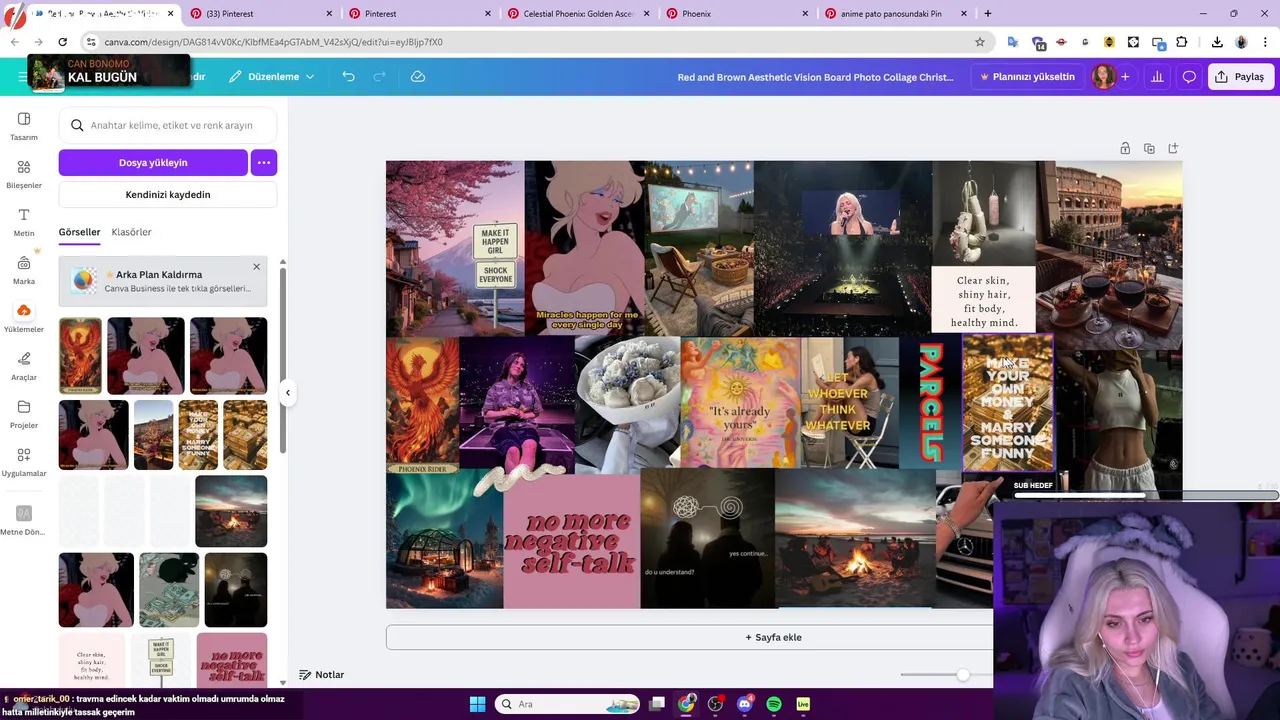Click the lock page icon above canvas
Screen dimensions: 1280x720
1125,148
